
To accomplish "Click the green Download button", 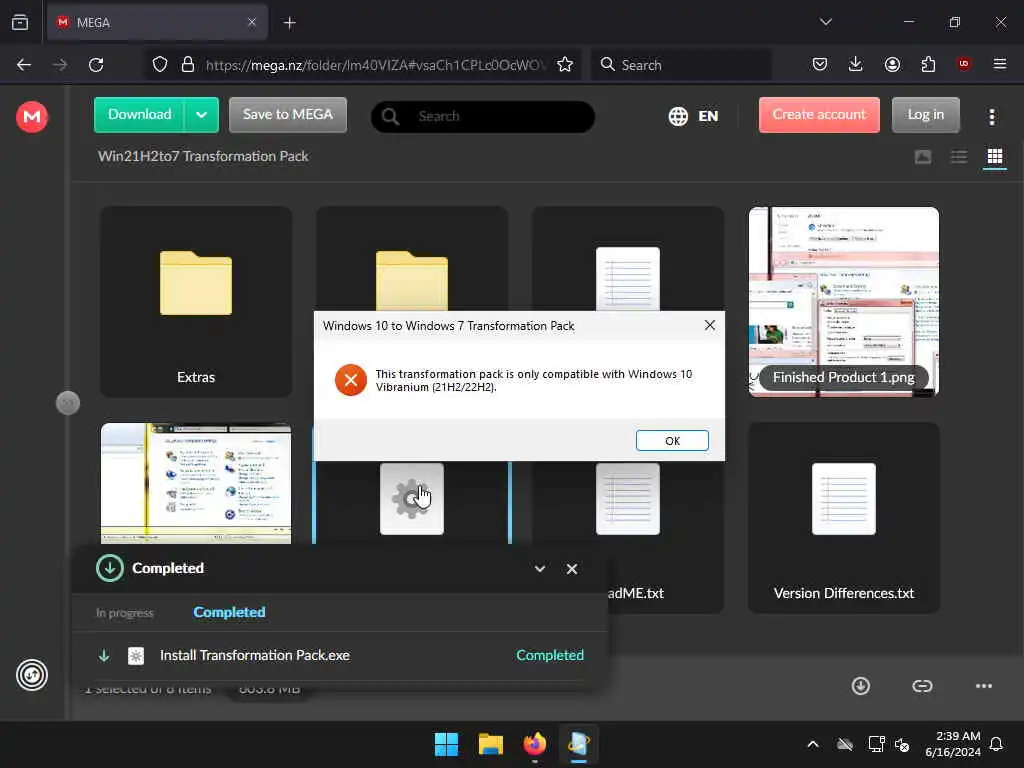I will coord(139,115).
